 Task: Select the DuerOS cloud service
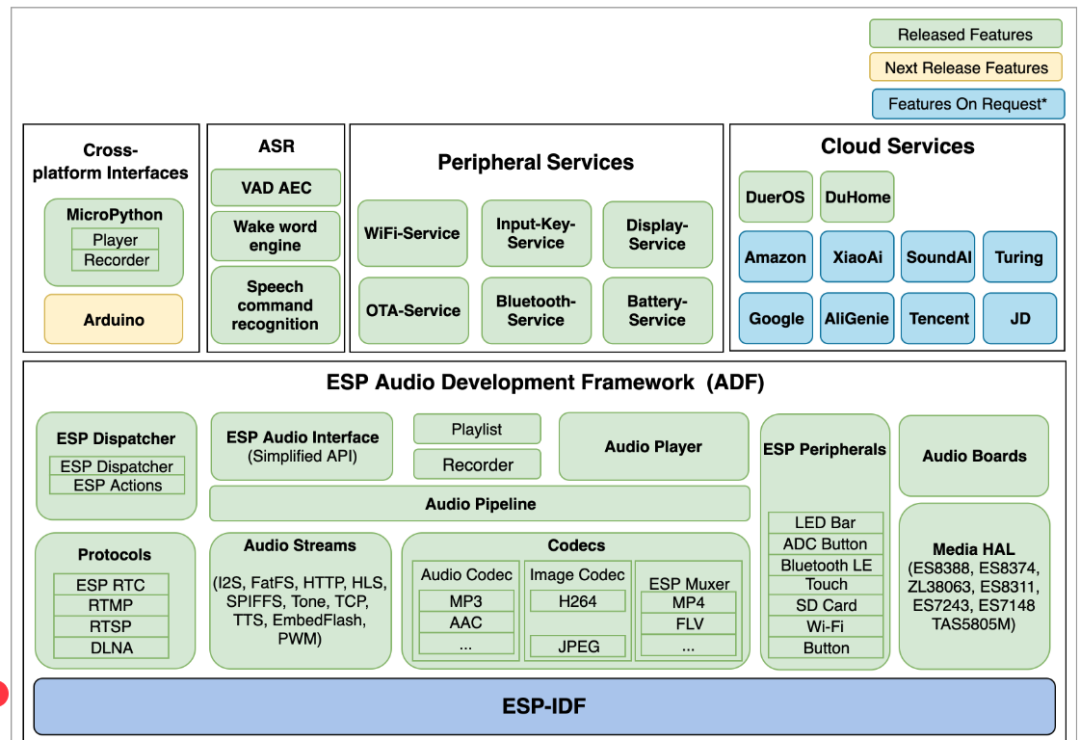pyautogui.click(x=776, y=197)
